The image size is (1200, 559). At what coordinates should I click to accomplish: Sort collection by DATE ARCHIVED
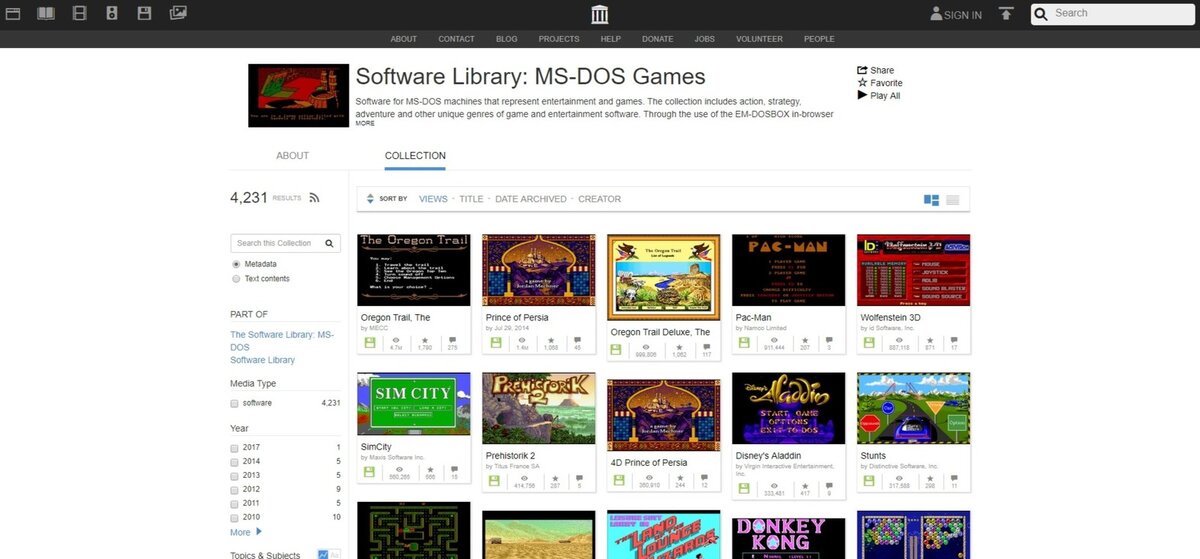coord(530,199)
